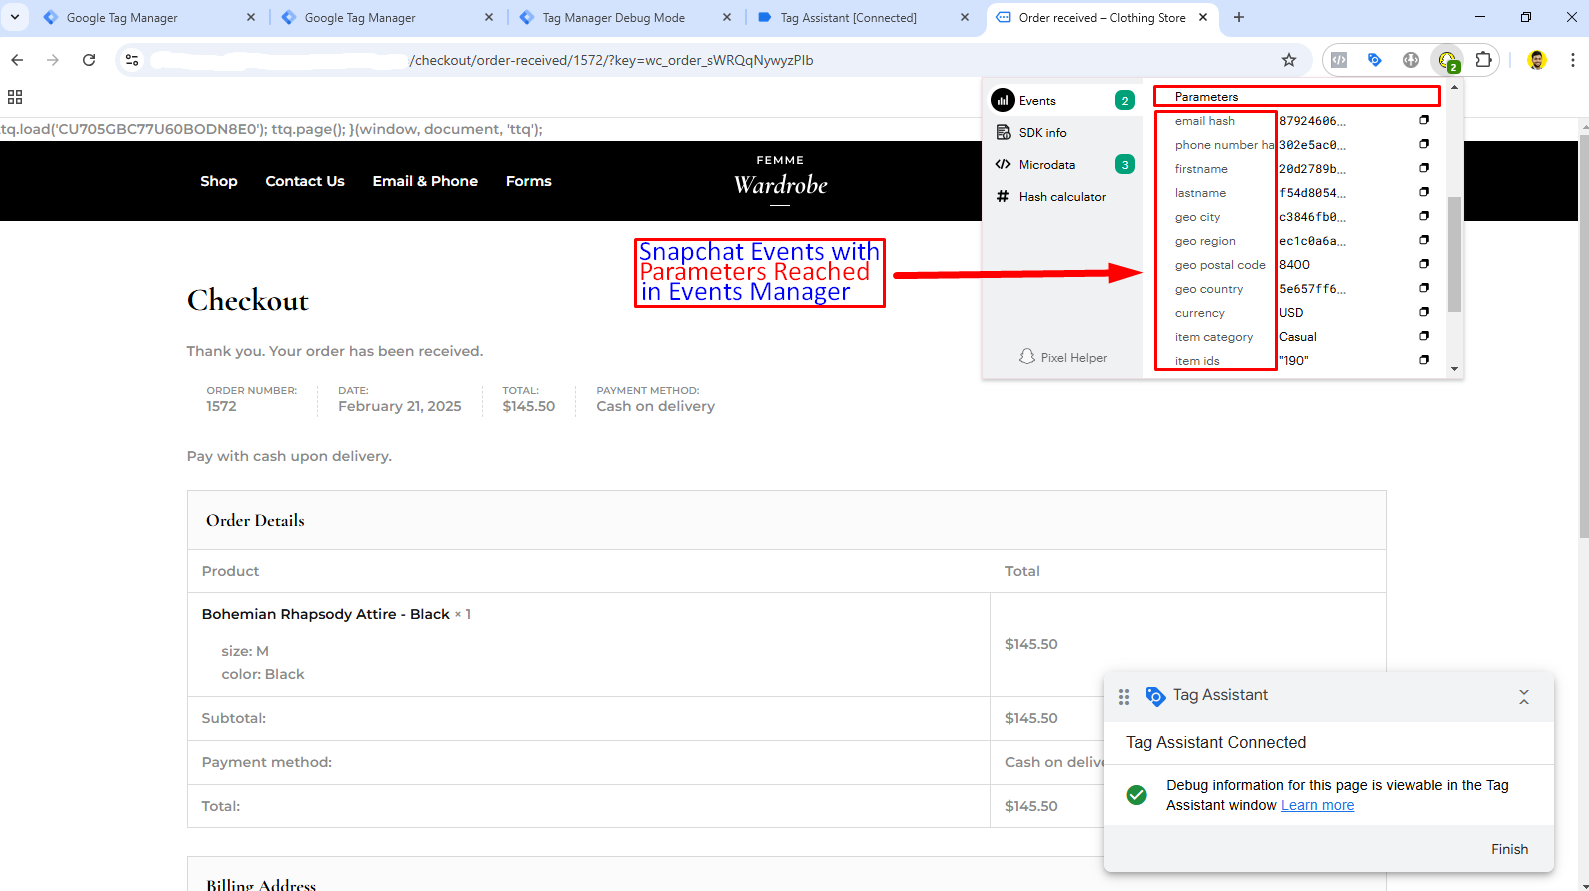This screenshot has width=1589, height=891.
Task: Click the Tag Assistant extension icon in toolbar
Action: pyautogui.click(x=1375, y=60)
